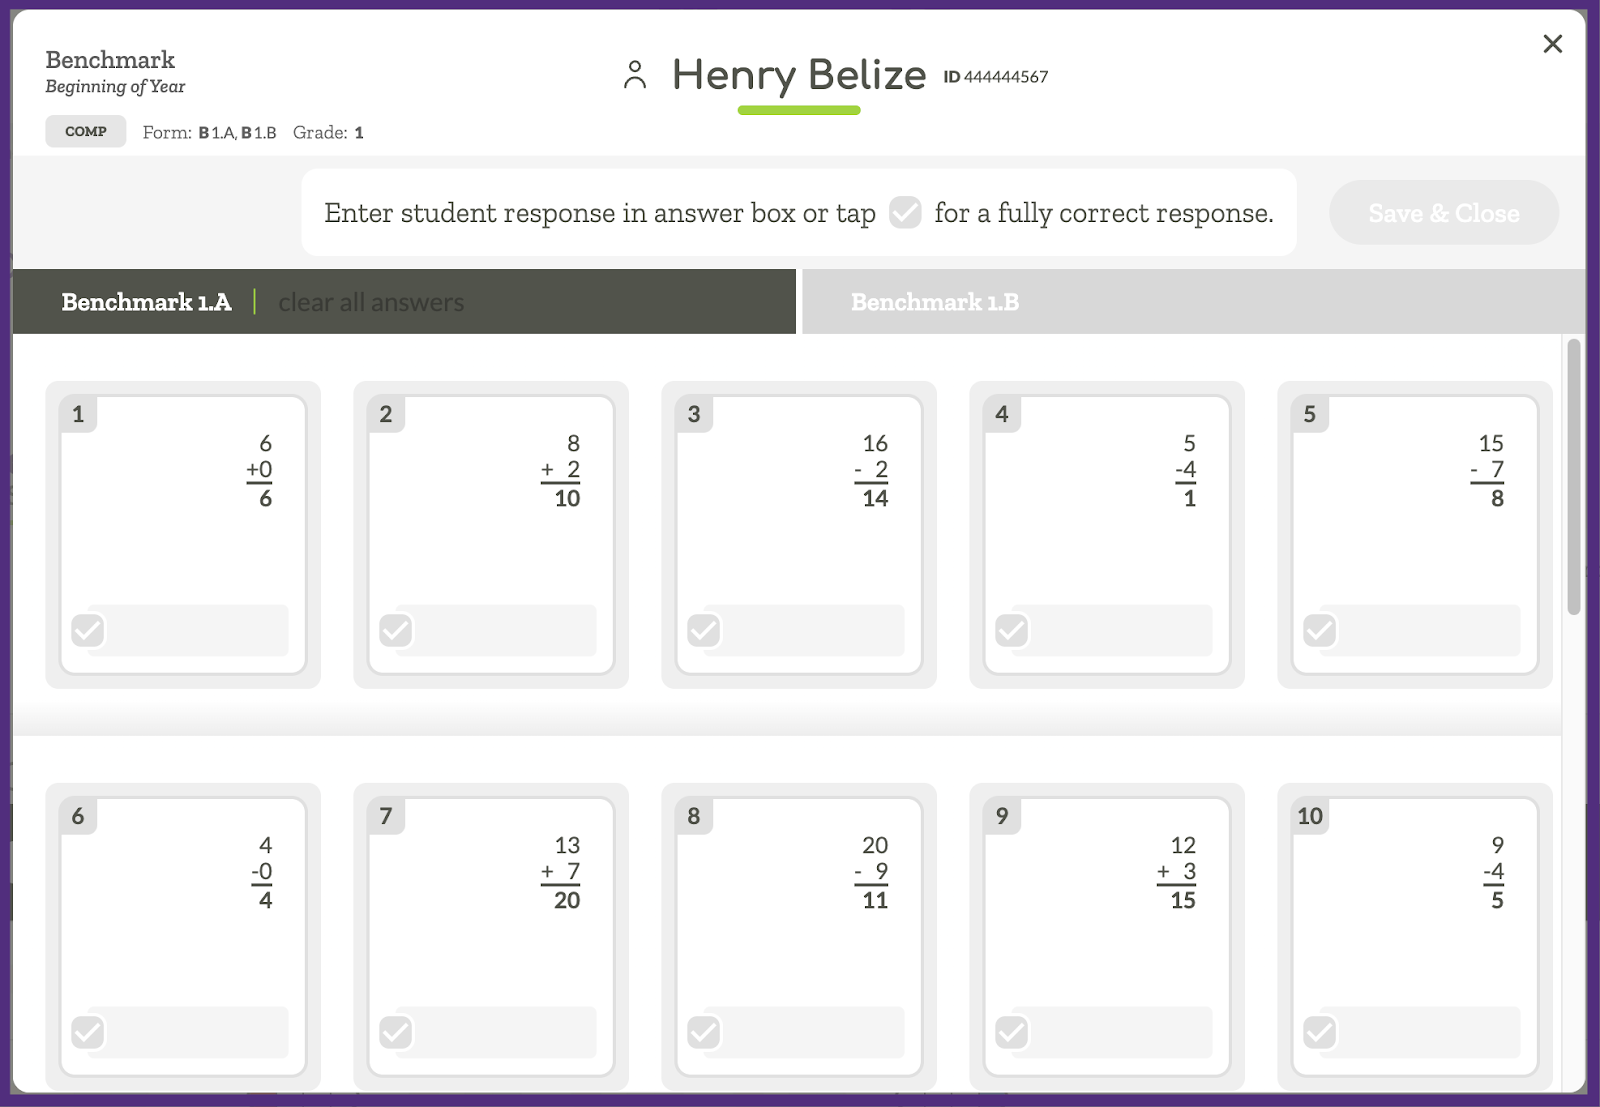Viewport: 1600px width, 1107px height.
Task: Click the checkmark icon in the instruction banner
Action: 904,212
